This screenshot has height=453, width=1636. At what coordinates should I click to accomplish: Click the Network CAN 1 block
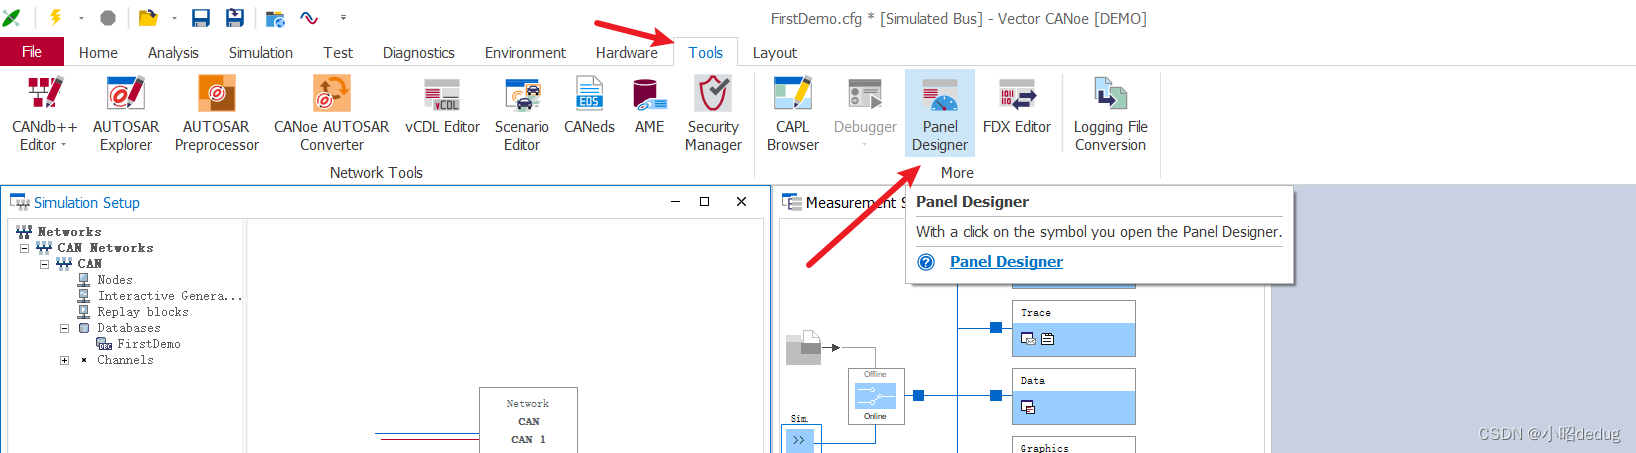(528, 421)
